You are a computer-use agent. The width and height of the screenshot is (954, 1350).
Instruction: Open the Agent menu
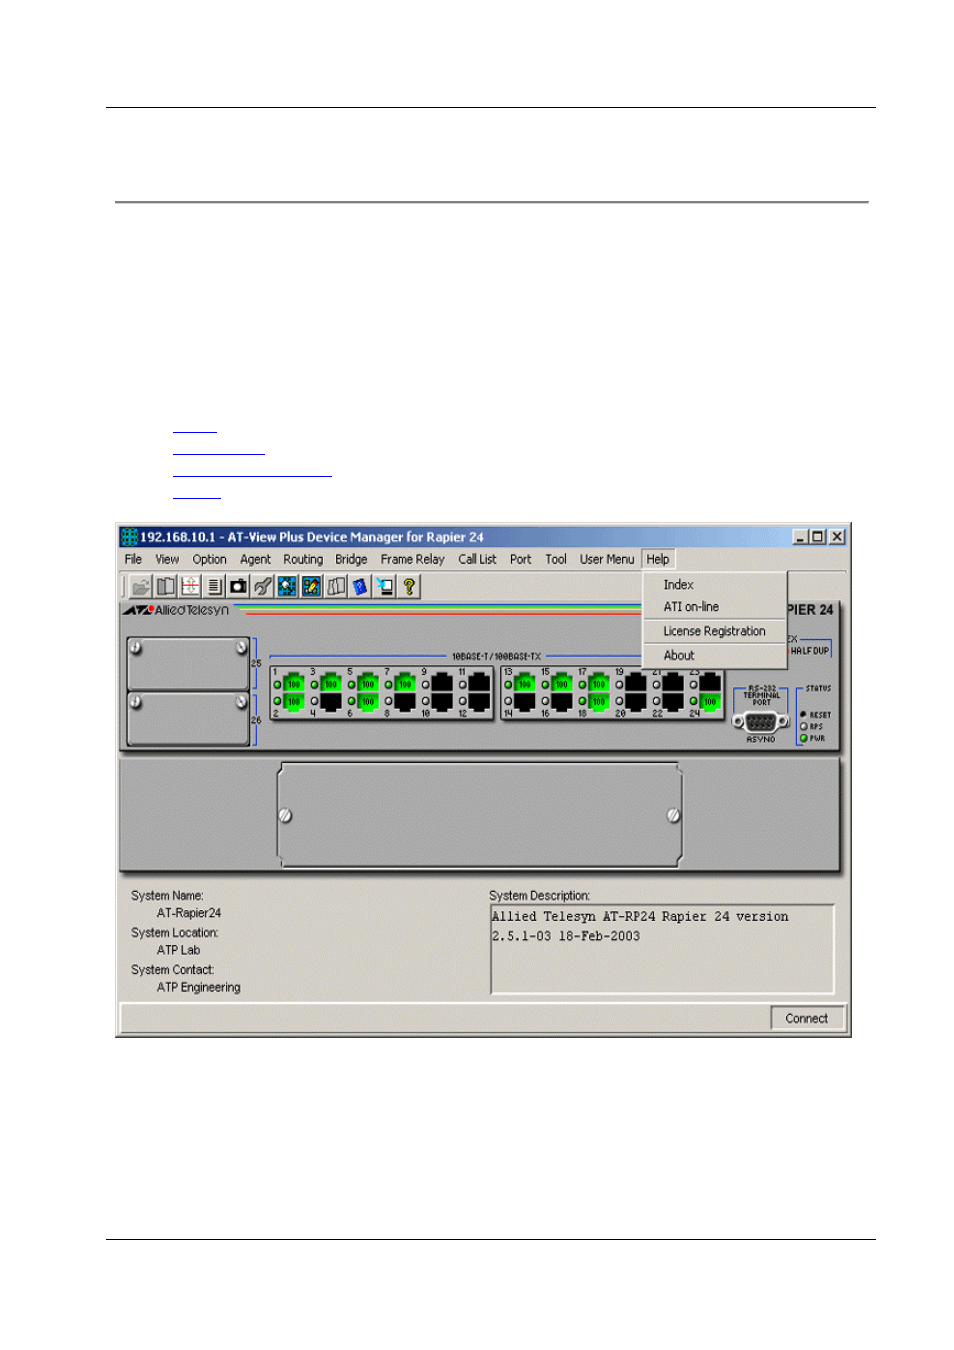click(x=255, y=559)
